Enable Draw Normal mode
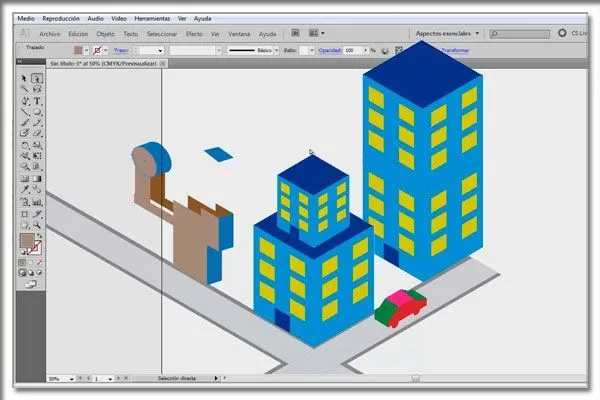 point(23,273)
